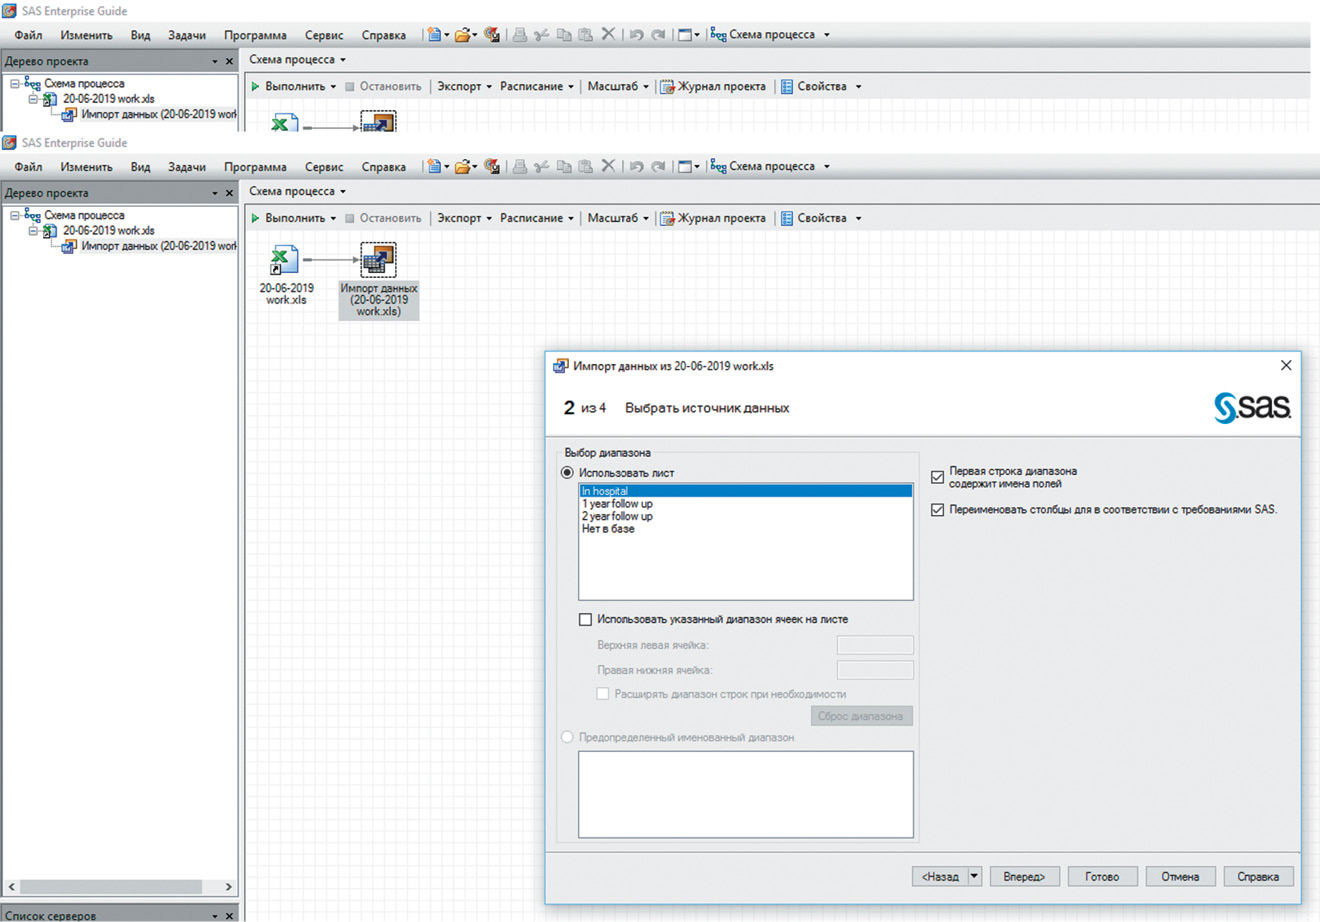1320x922 pixels.
Task: Select the Нет в базе sheet entry
Action: [x=608, y=529]
